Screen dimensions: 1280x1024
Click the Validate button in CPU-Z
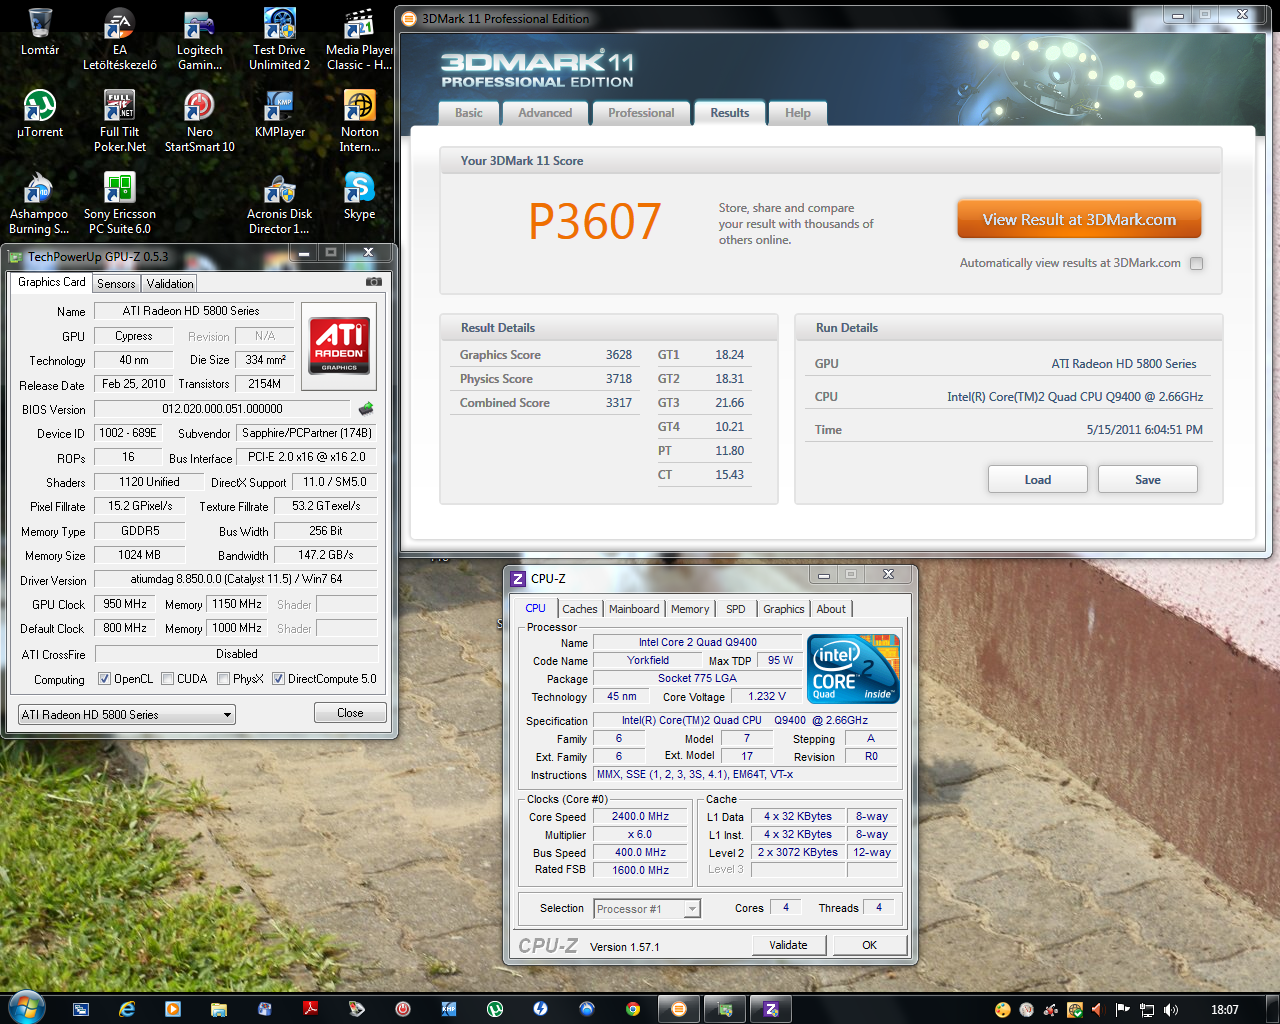click(x=788, y=945)
